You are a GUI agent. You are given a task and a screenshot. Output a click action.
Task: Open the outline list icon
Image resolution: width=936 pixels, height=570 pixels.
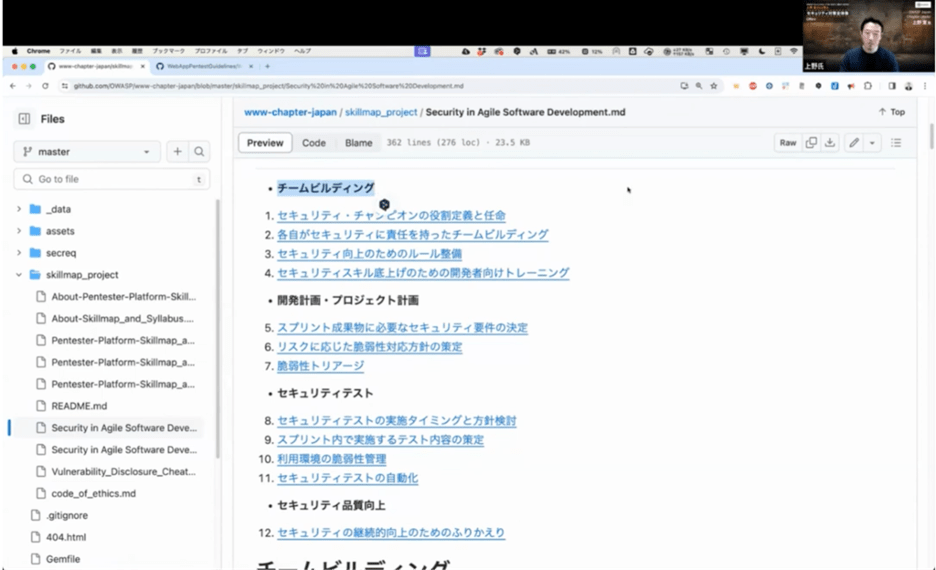[896, 143]
